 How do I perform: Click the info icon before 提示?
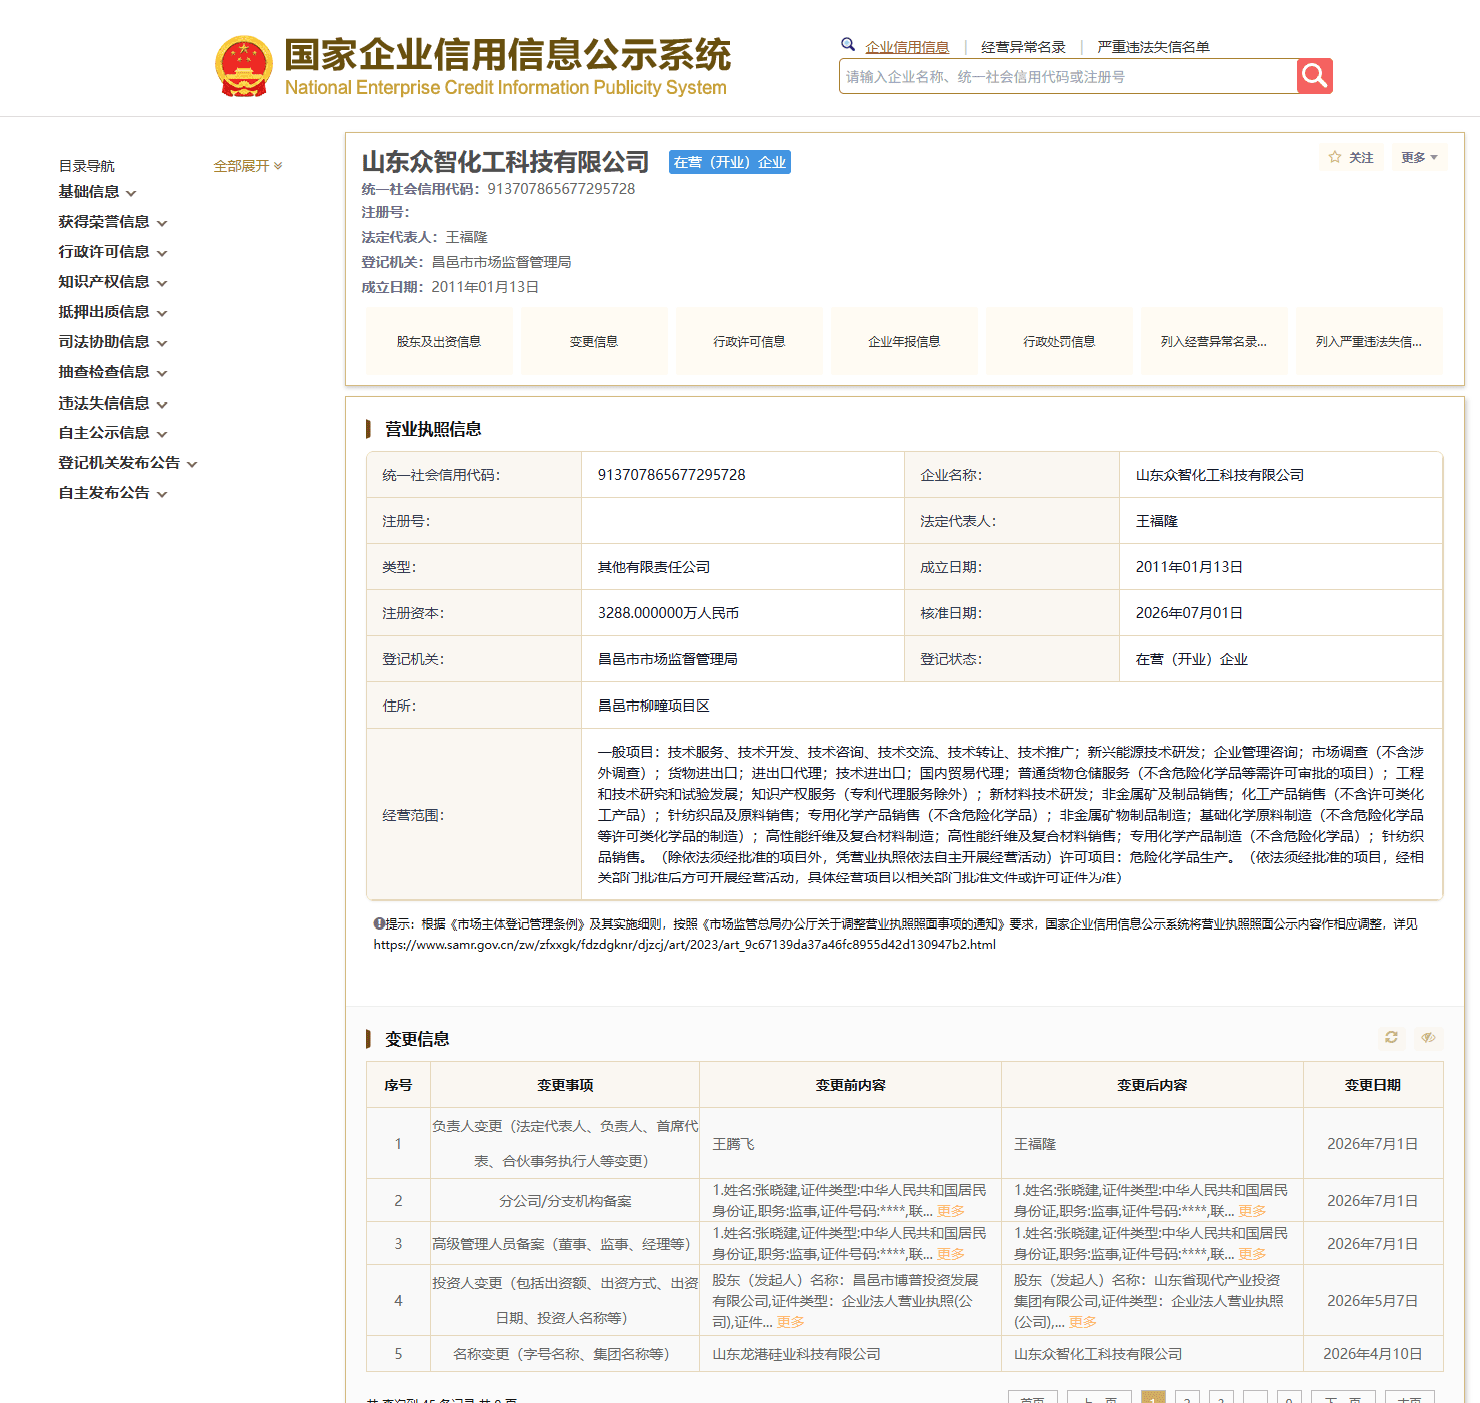point(380,924)
